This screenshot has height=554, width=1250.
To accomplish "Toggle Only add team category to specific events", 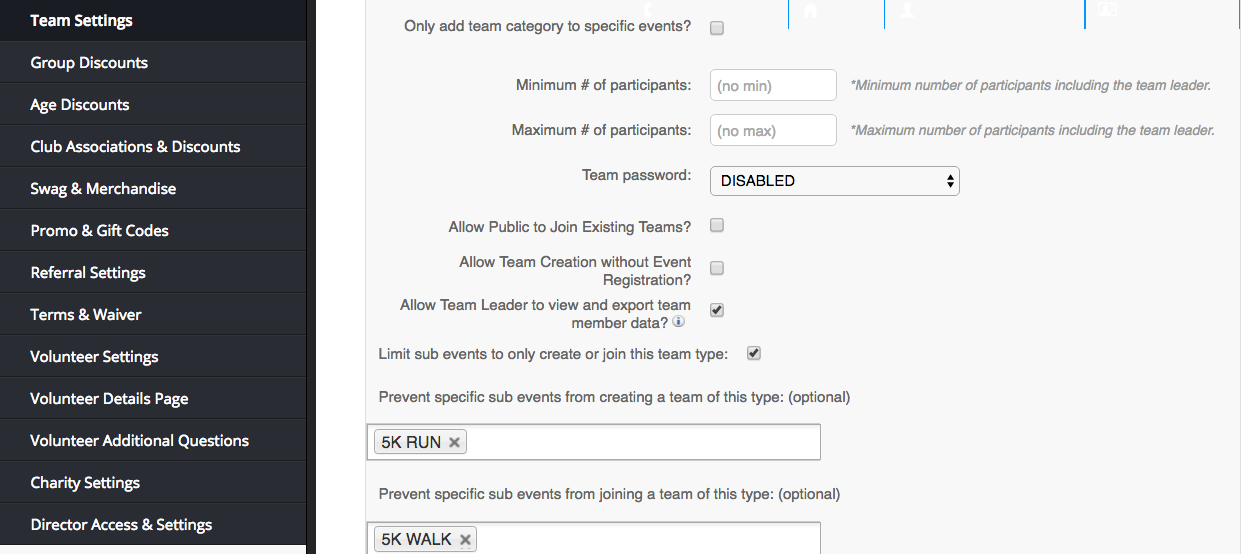I will [x=717, y=28].
